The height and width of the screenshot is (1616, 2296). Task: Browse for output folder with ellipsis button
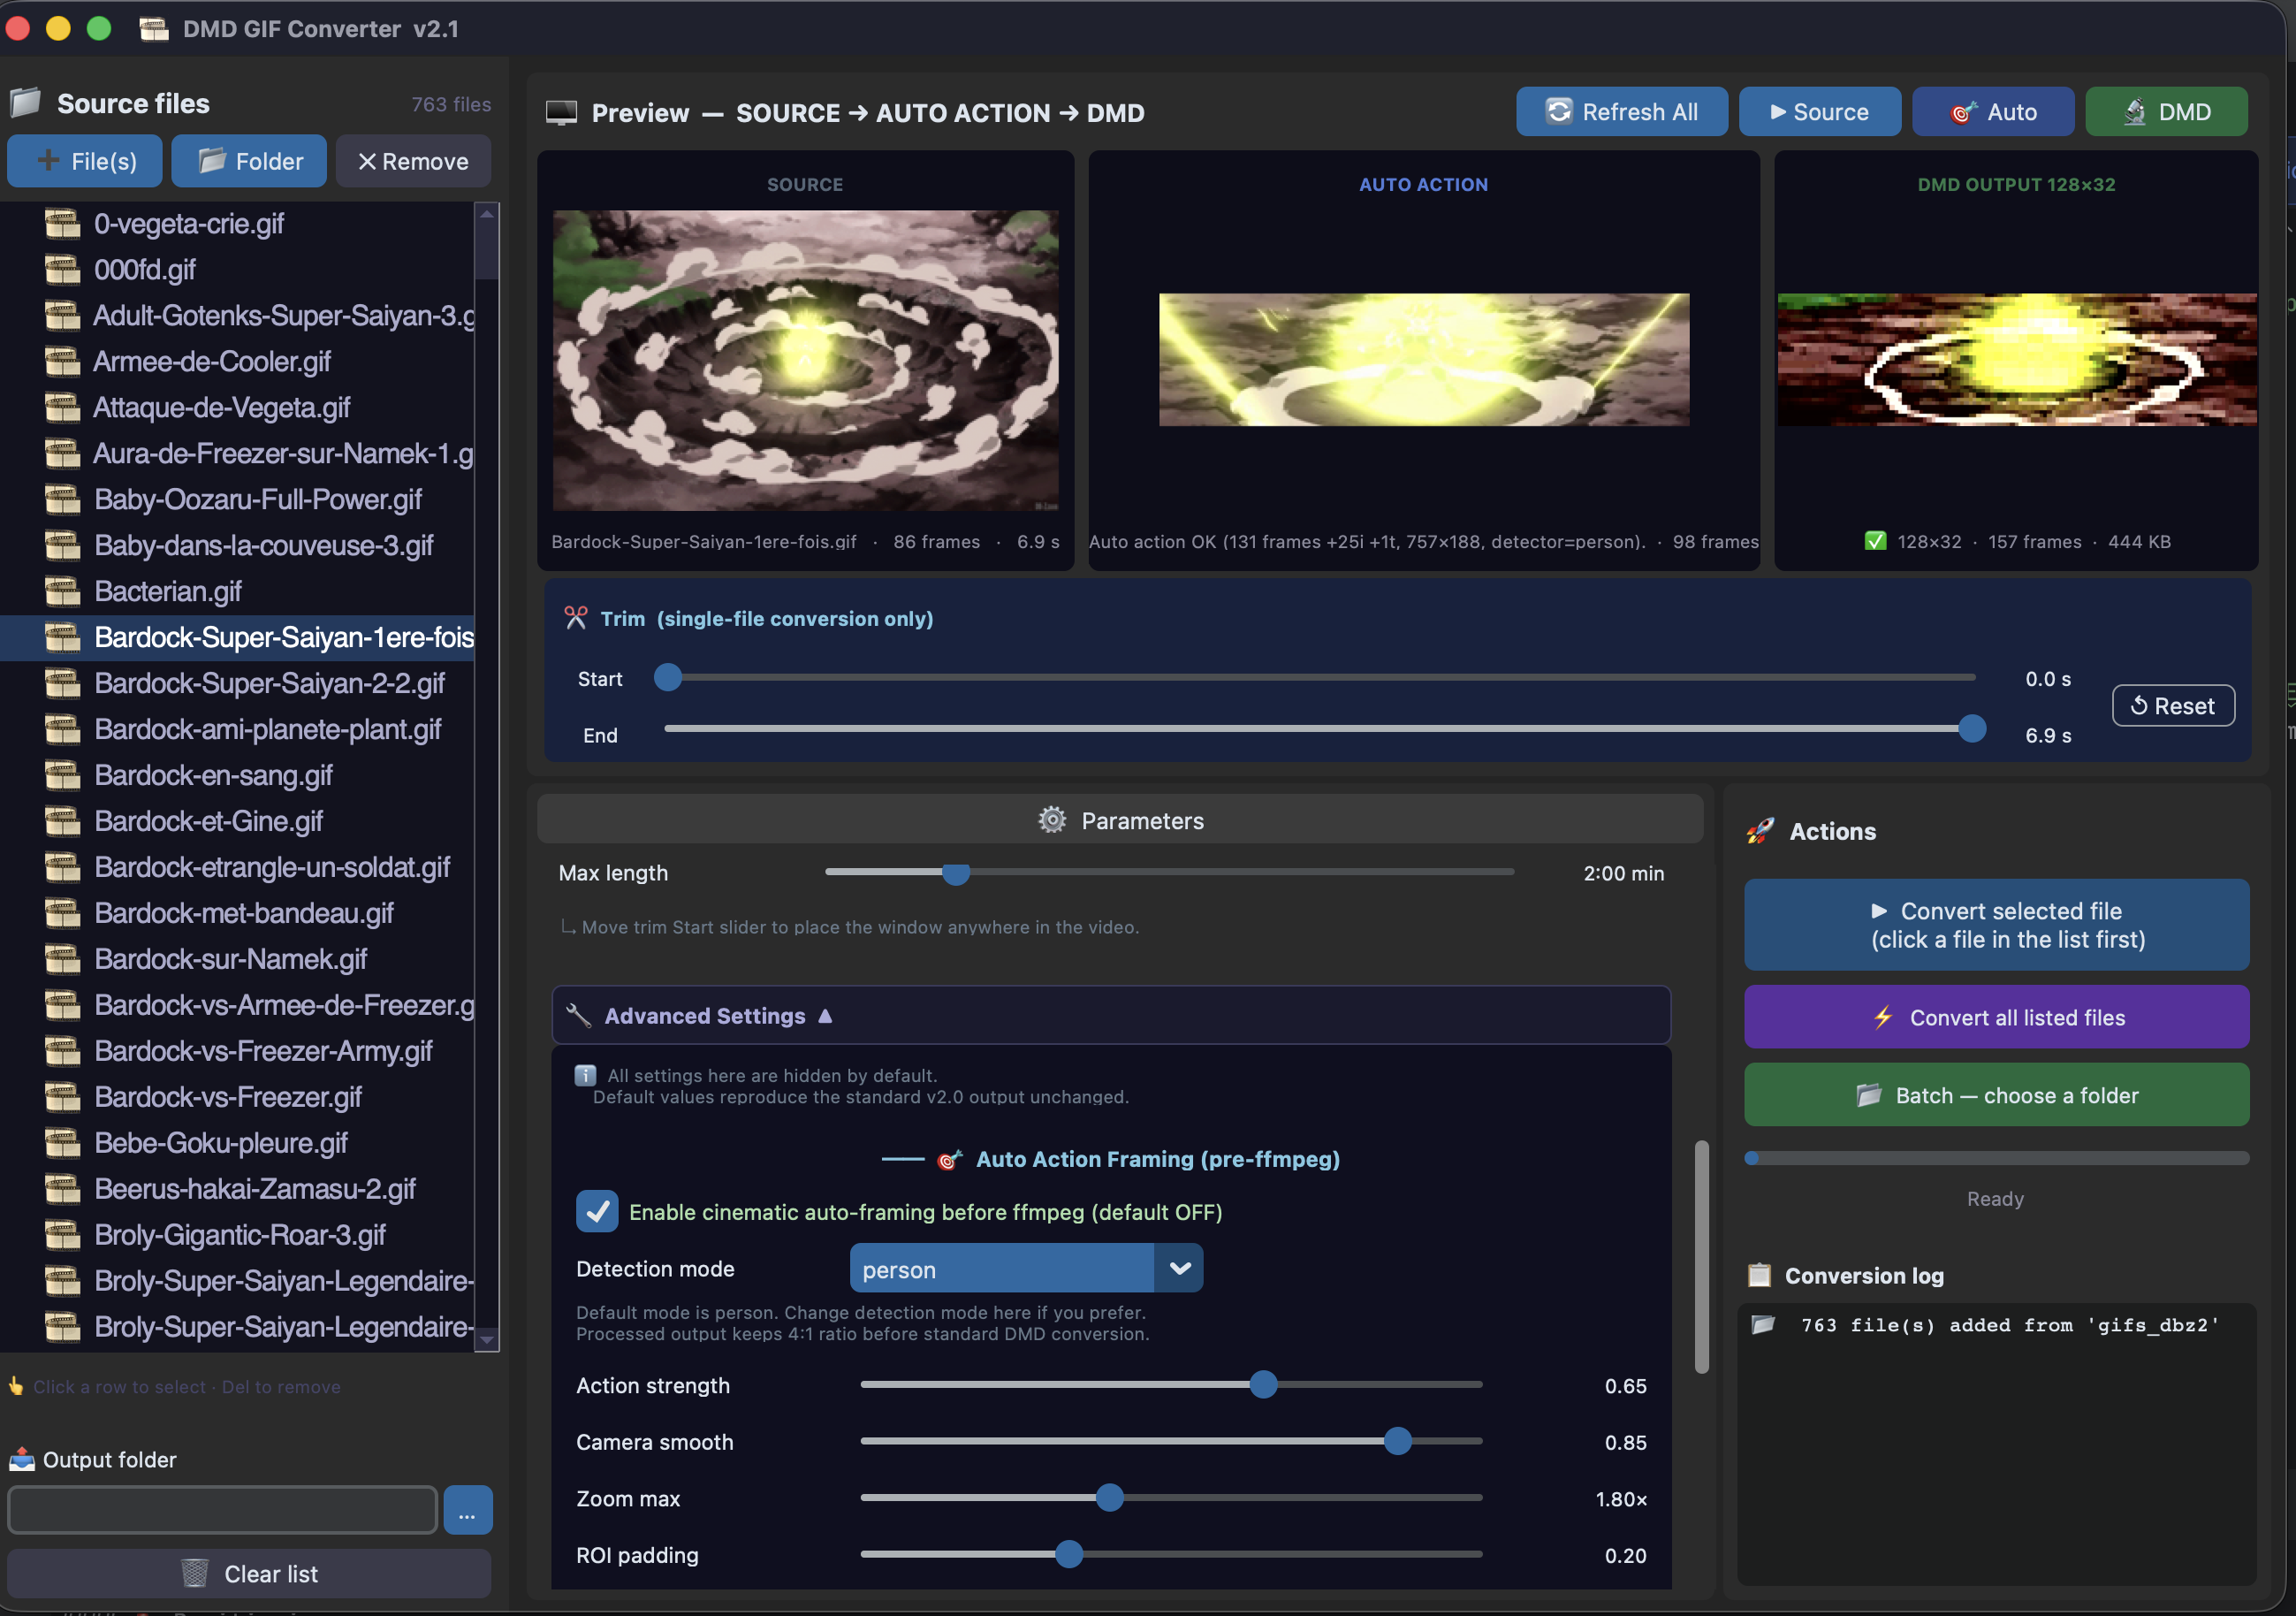pos(468,1510)
